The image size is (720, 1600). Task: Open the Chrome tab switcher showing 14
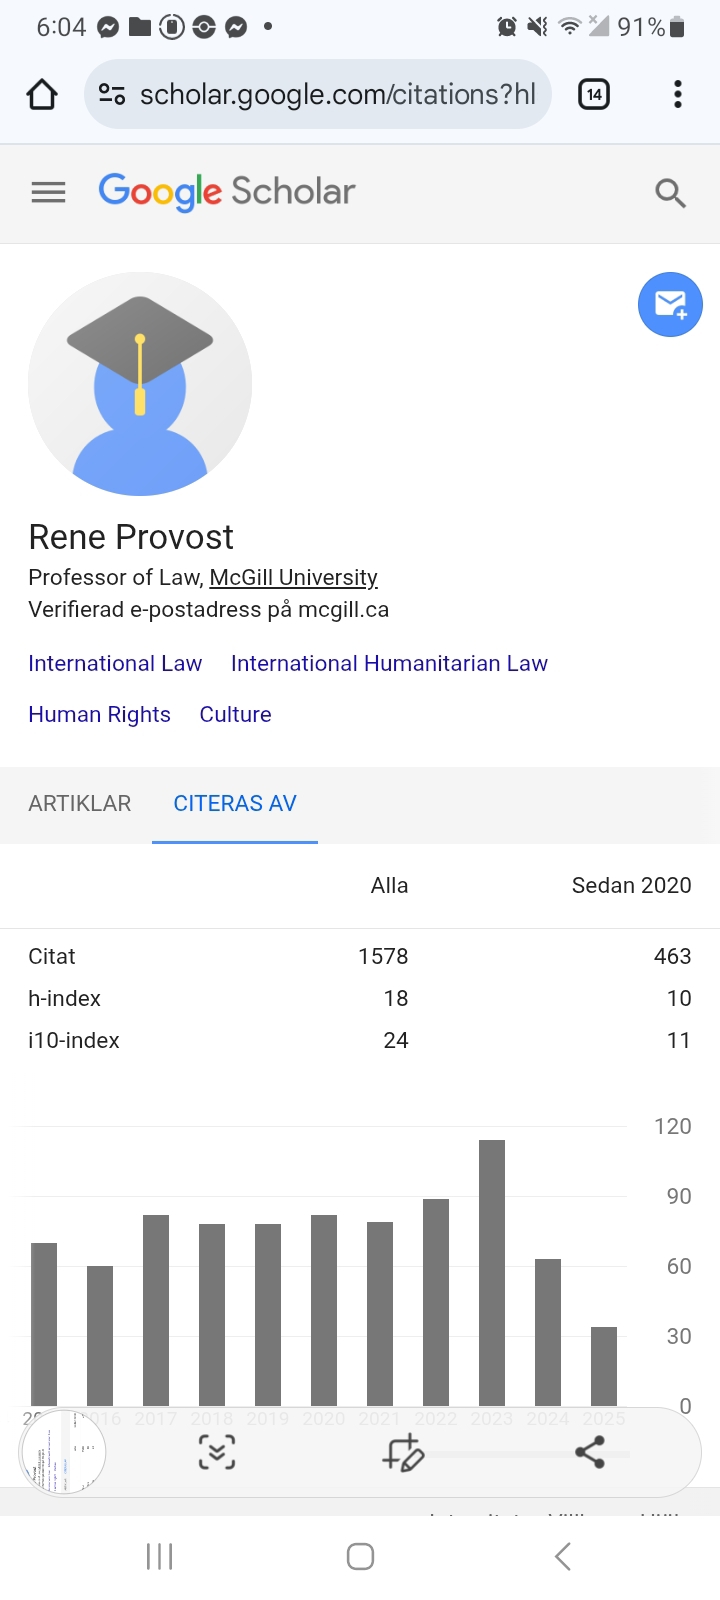click(x=594, y=95)
